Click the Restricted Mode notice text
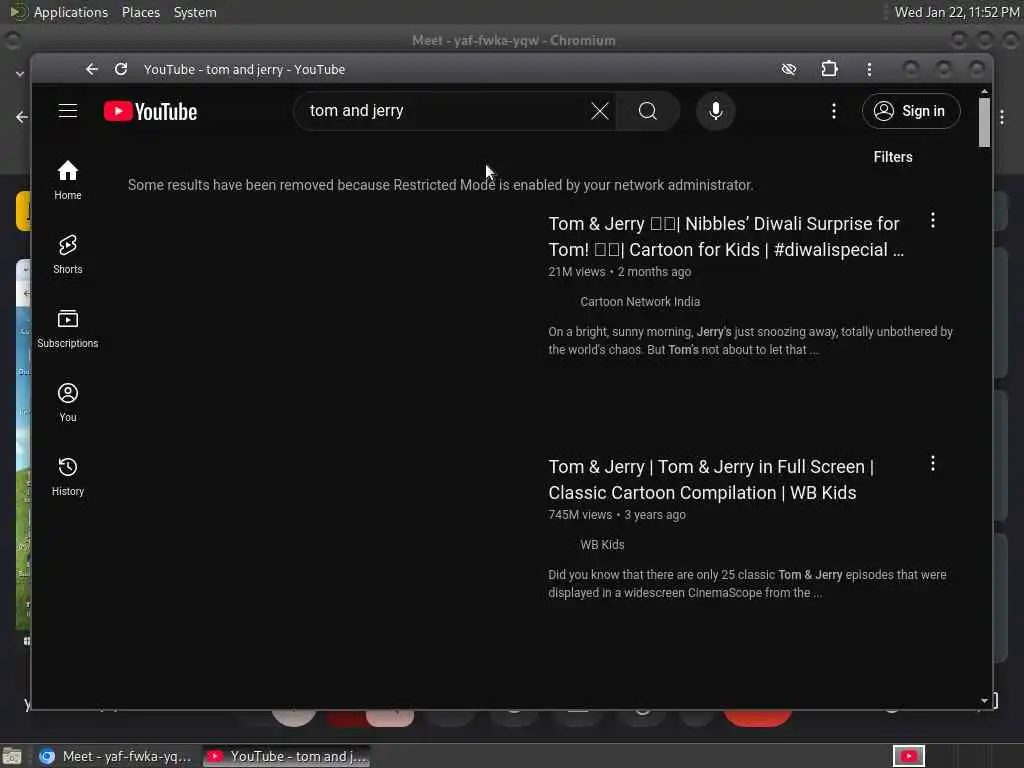Viewport: 1024px width, 768px height. pyautogui.click(x=440, y=185)
